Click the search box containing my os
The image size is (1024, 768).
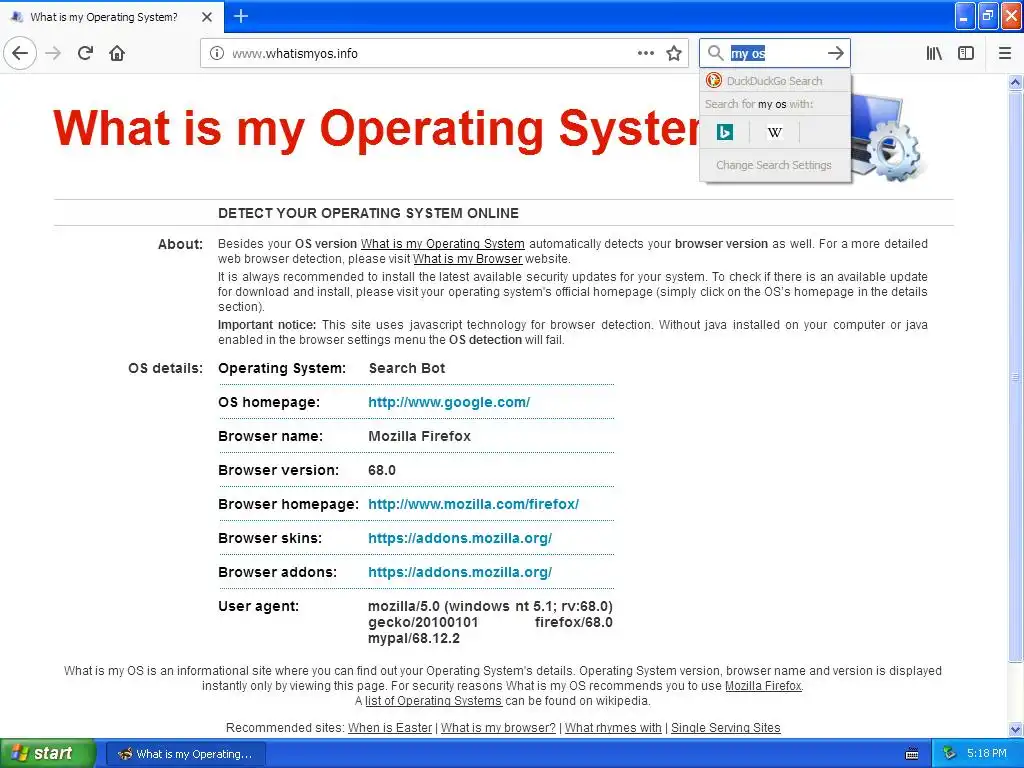point(774,54)
